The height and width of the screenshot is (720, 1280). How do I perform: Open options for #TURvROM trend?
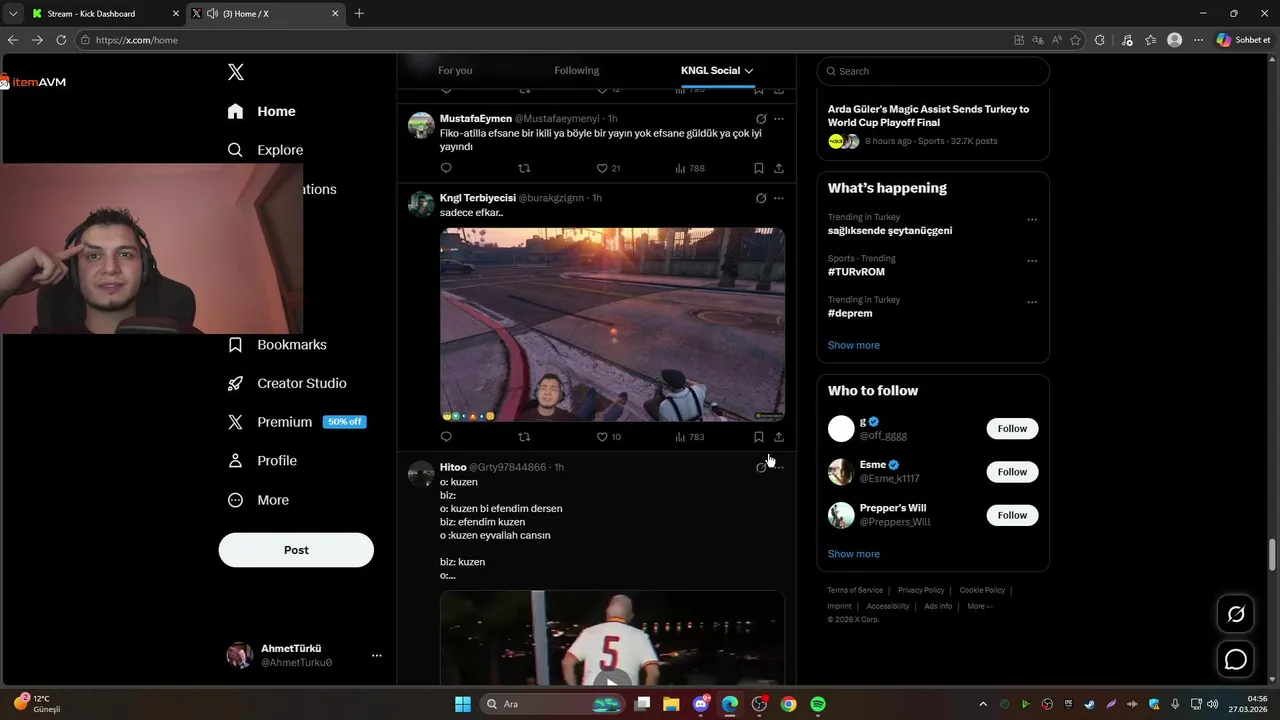[1032, 261]
